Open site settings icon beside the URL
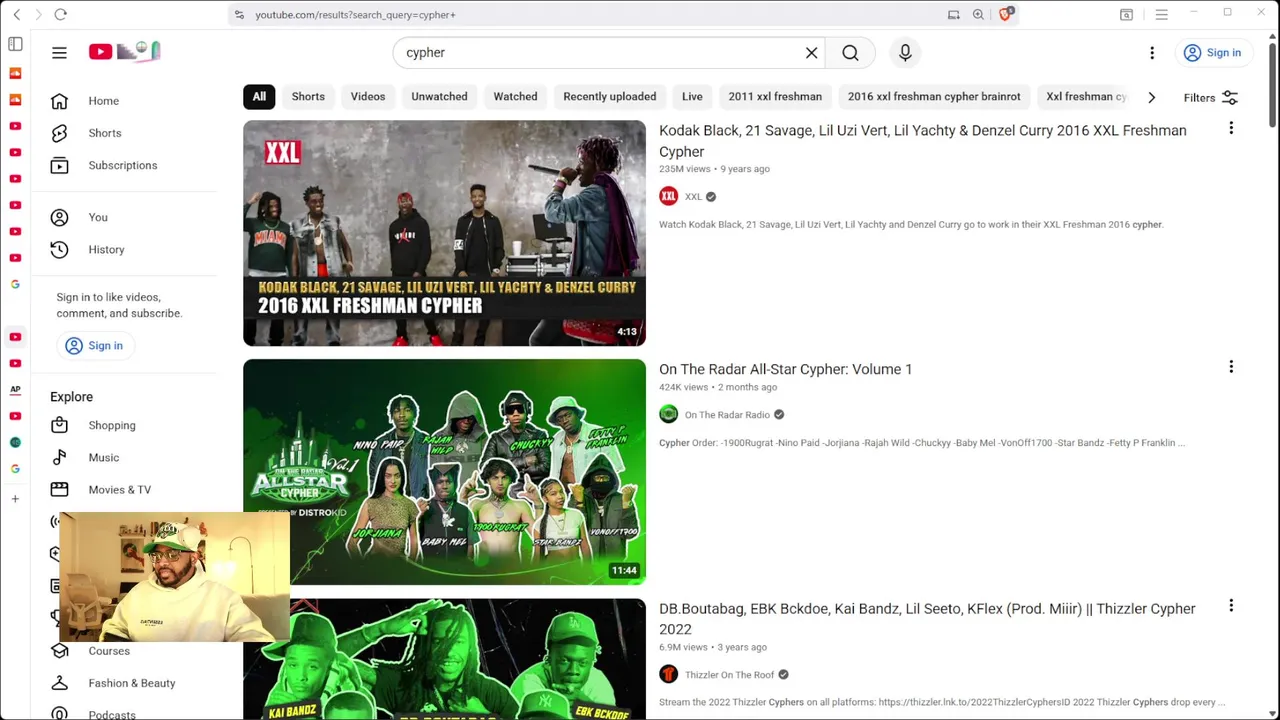1280x720 pixels. tap(238, 14)
